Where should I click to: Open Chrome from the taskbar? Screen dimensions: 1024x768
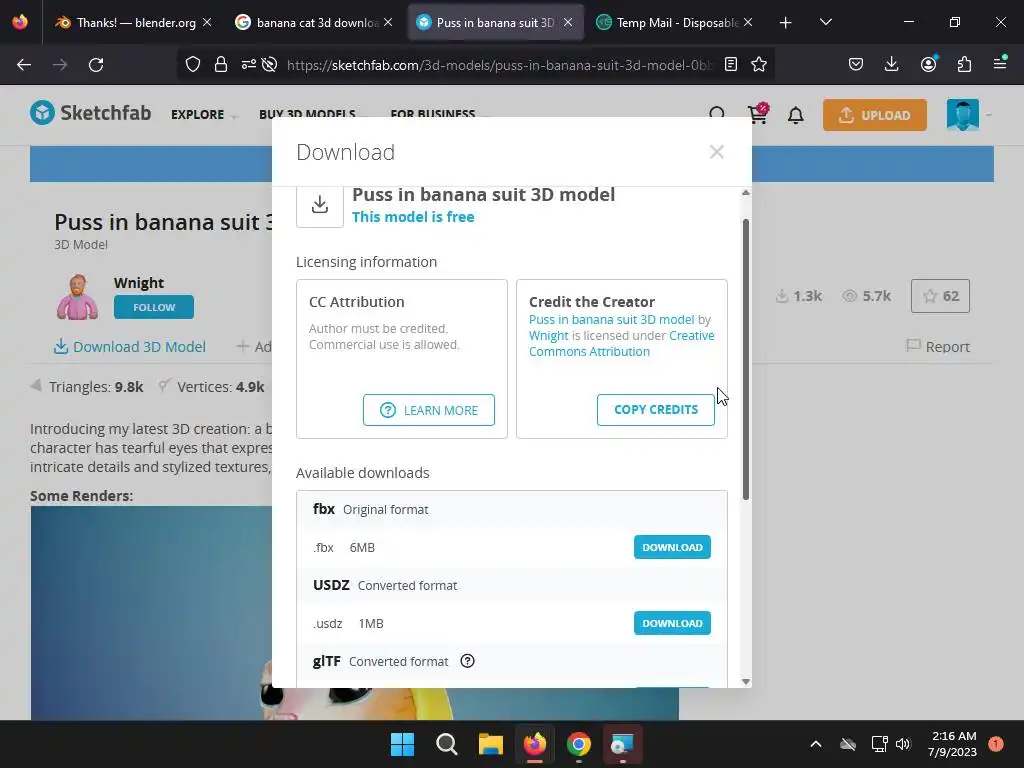[579, 744]
